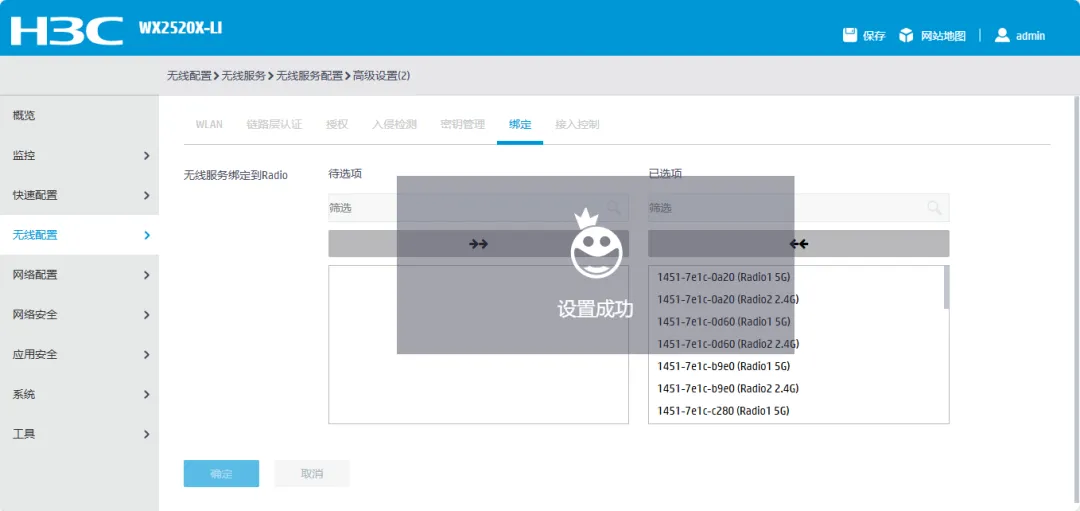The image size is (1080, 511).
Task: Switch to 接入控制 tab
Action: 577,125
